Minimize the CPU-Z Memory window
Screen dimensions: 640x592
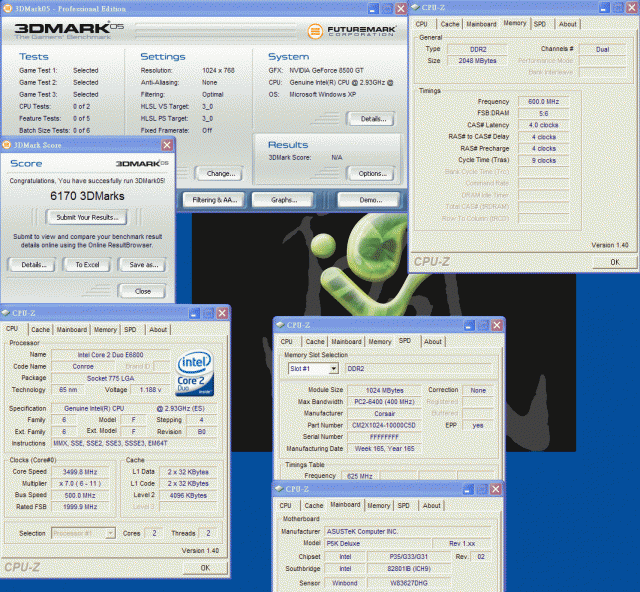coord(604,7)
